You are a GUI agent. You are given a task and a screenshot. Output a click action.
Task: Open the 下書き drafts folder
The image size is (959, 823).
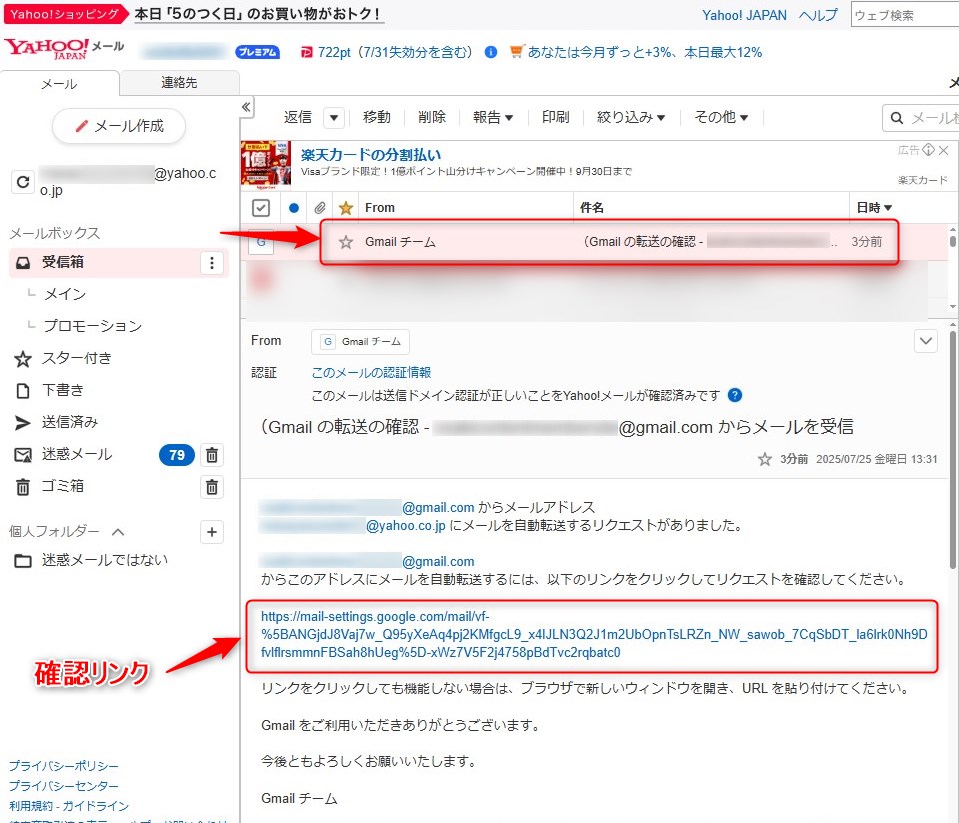[62, 390]
